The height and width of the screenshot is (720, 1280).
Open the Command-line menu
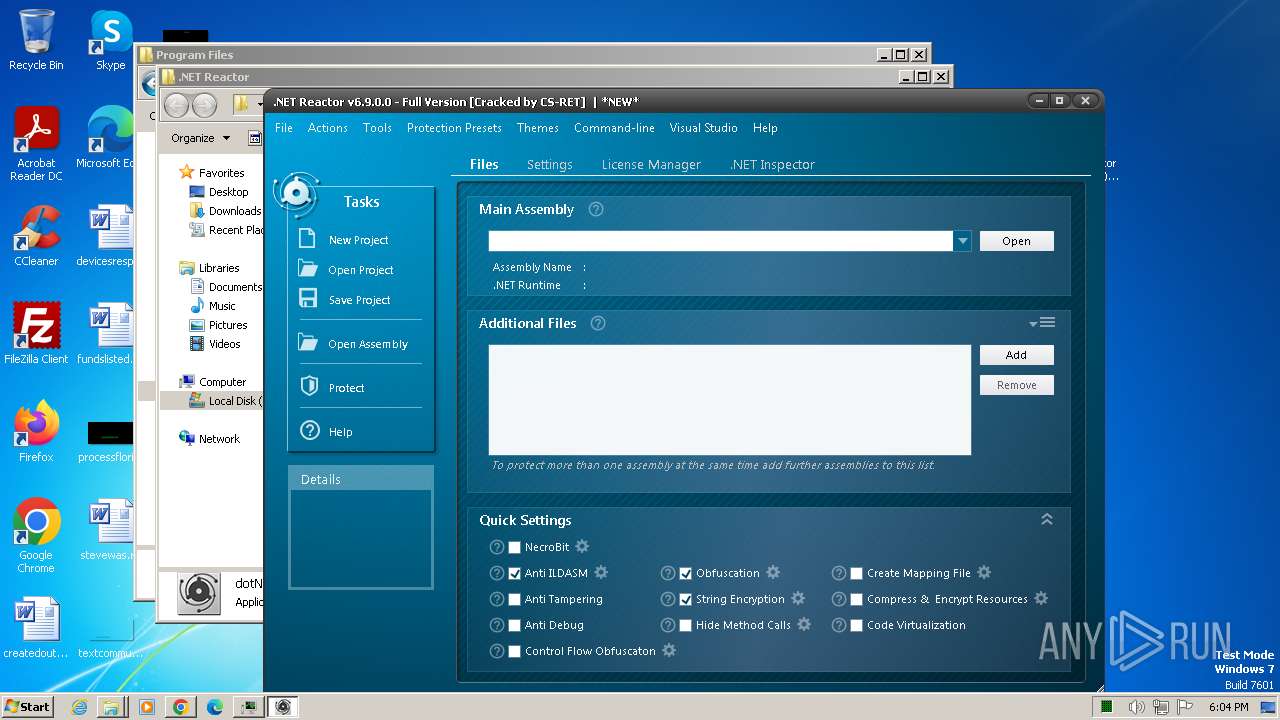[x=614, y=128]
